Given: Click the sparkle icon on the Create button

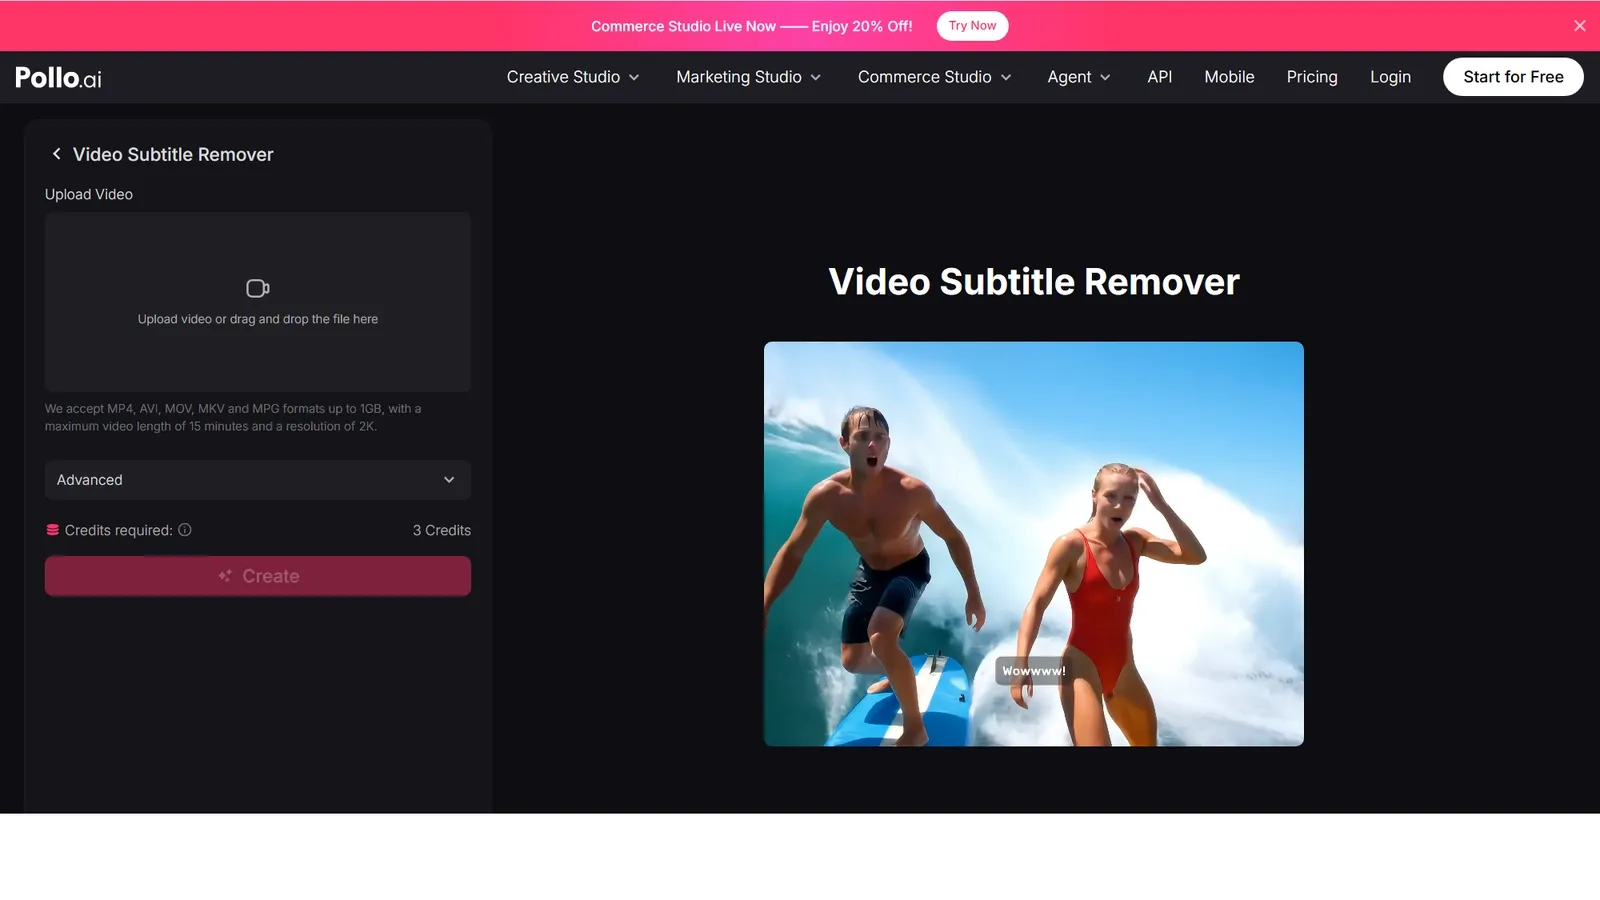Looking at the screenshot, I should pos(225,576).
